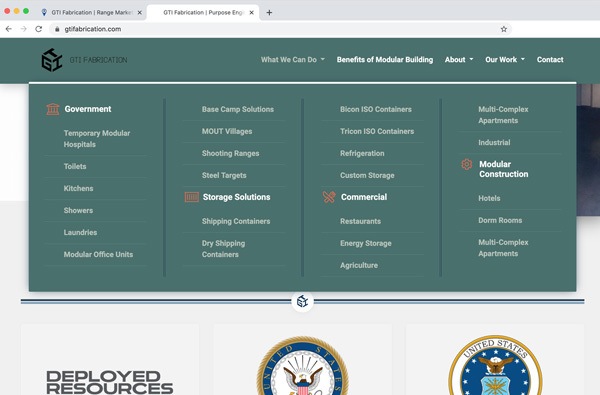Expand the What We Can Do dropdown
Screen dimensions: 600x395
coord(293,60)
